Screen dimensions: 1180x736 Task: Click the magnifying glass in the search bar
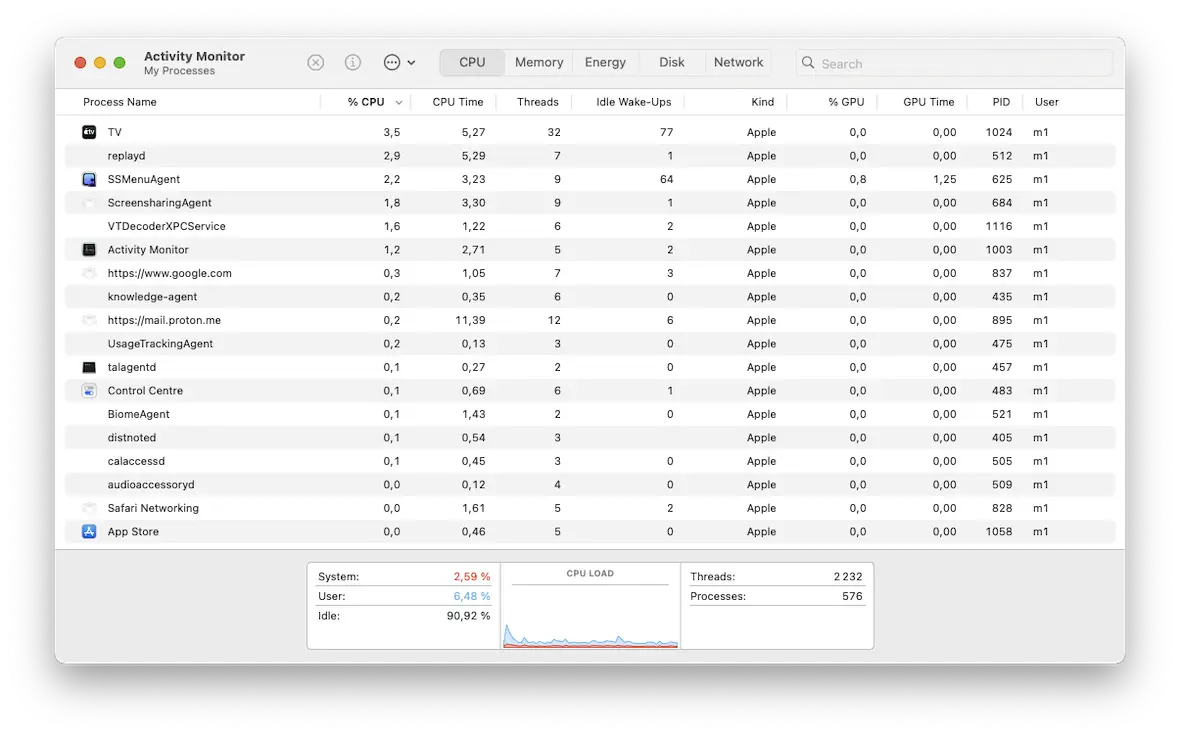click(806, 62)
